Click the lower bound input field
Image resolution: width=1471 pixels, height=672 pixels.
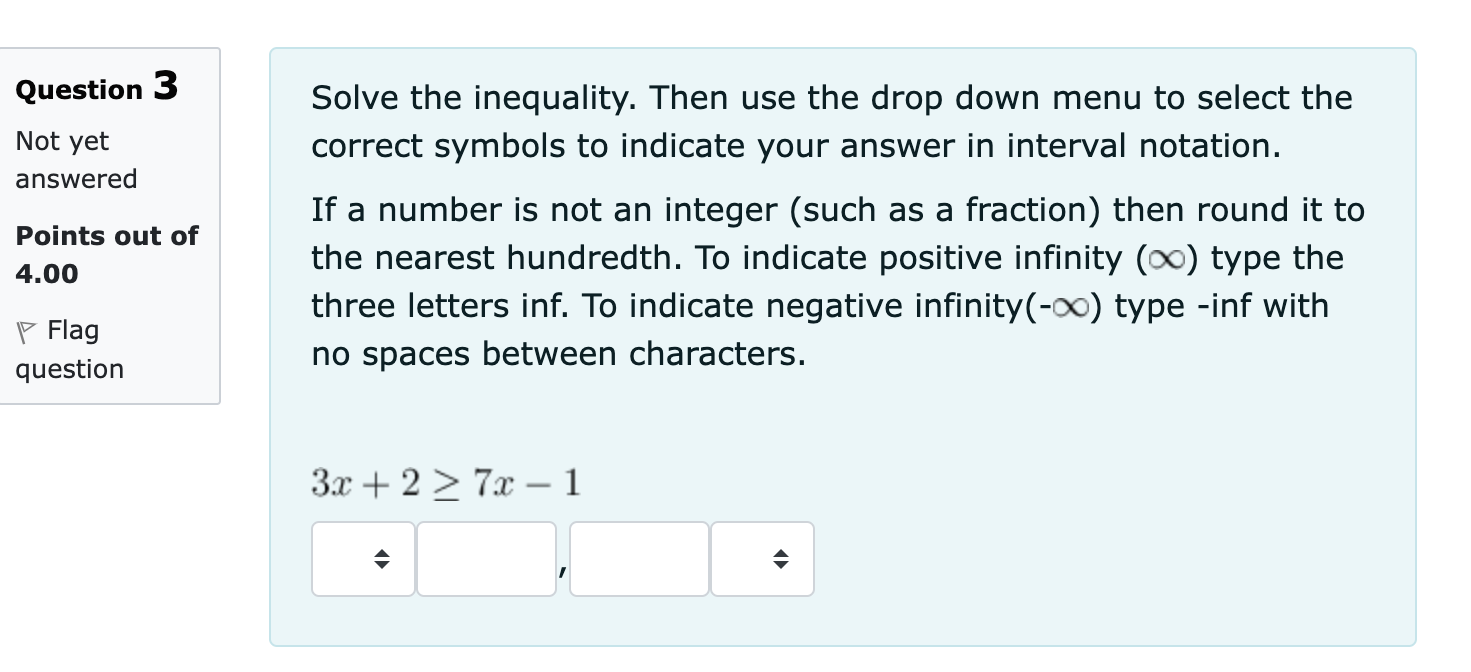click(x=486, y=559)
